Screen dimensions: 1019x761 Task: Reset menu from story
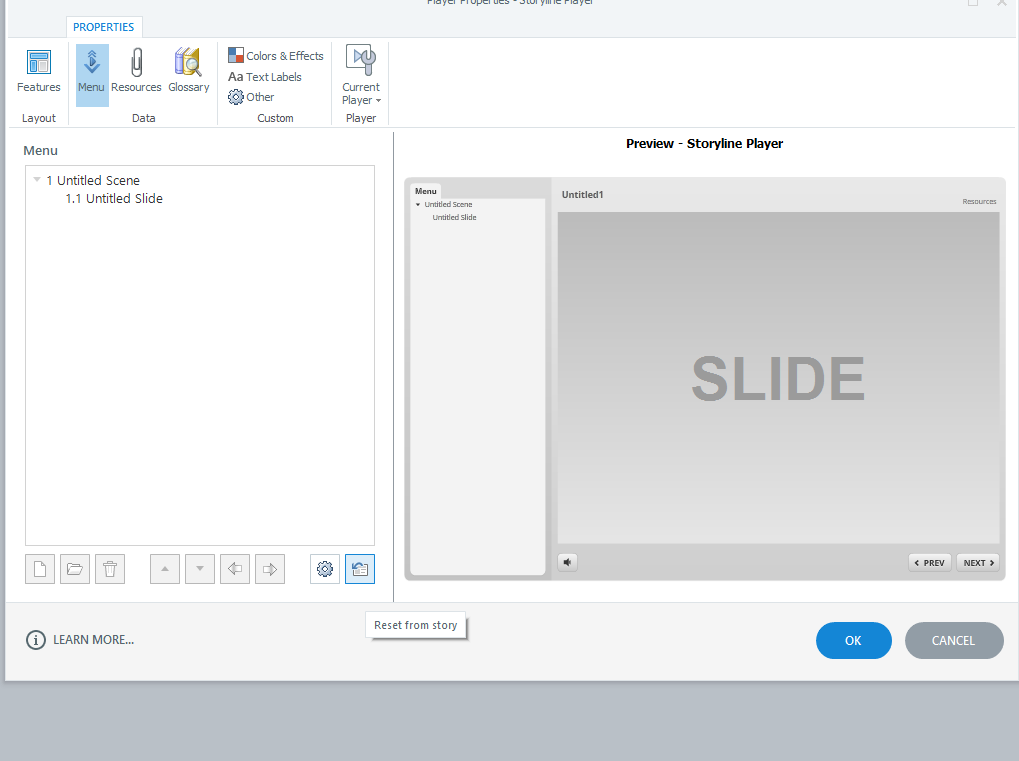(x=360, y=568)
